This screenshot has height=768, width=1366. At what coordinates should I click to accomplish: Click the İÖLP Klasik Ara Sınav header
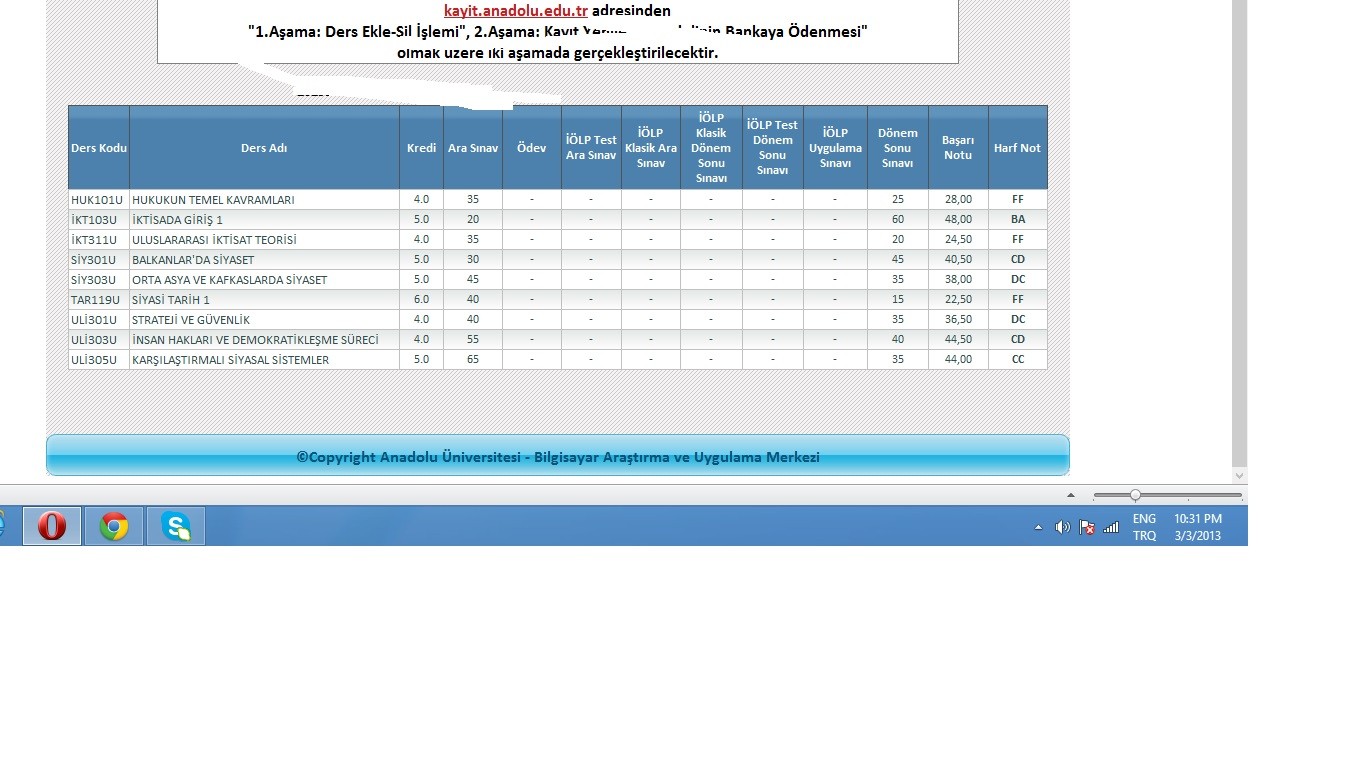click(651, 148)
